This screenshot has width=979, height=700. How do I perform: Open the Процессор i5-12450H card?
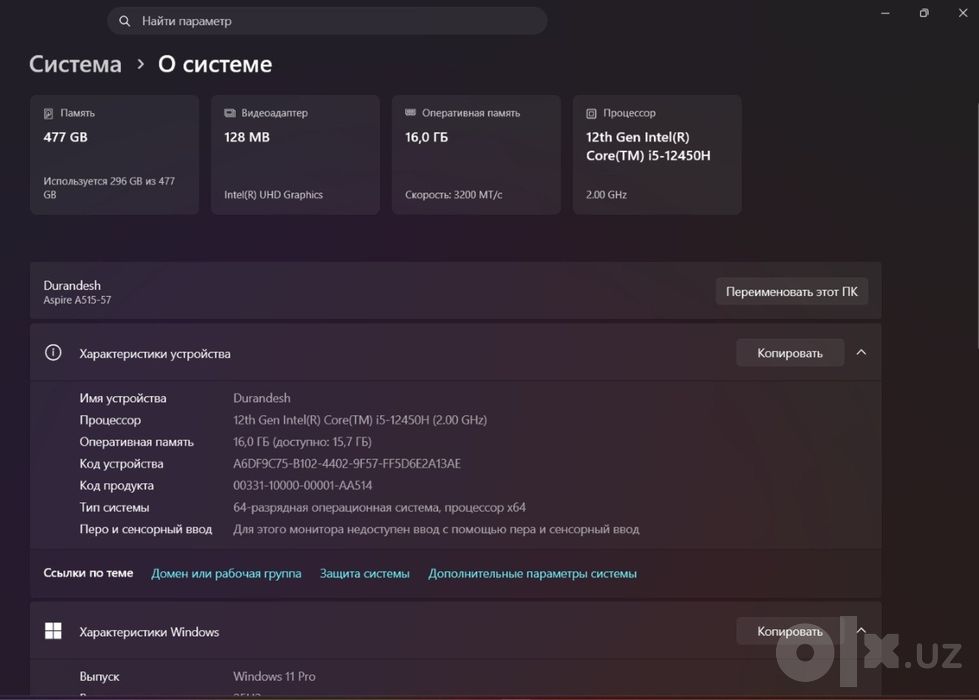pos(657,155)
